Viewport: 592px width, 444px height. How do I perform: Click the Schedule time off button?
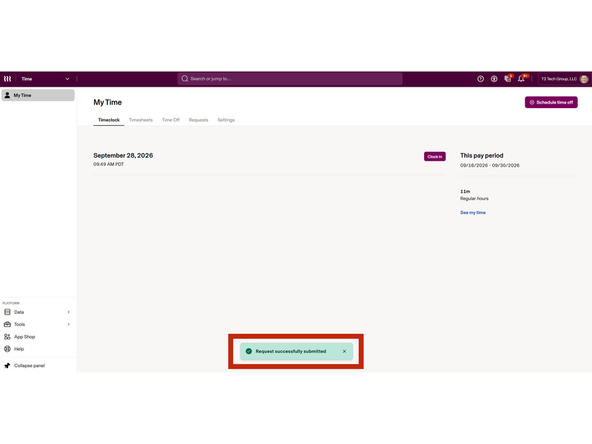pos(551,102)
